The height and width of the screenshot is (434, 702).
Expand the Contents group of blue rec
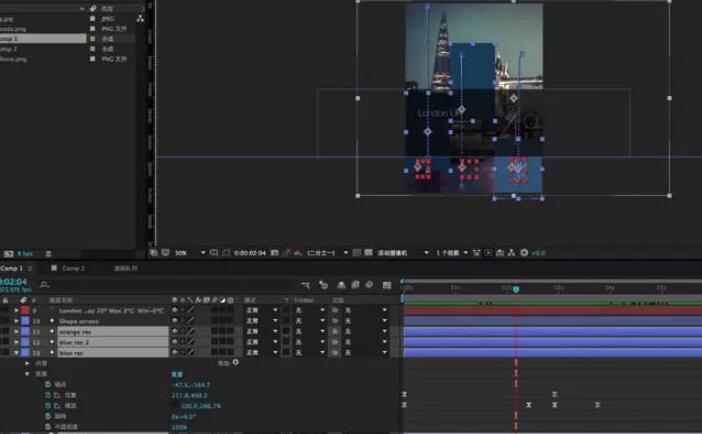tap(27, 363)
